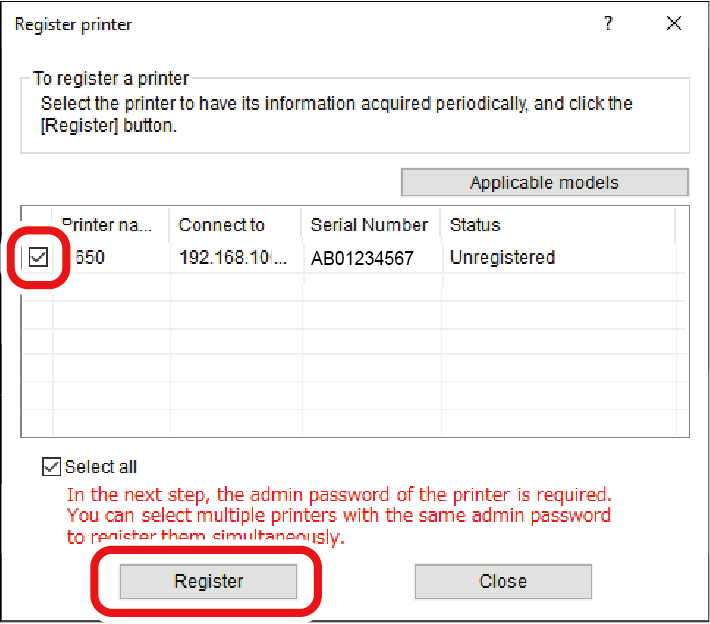Toggle the Select all checkbox
710x624 pixels.
coord(51,467)
